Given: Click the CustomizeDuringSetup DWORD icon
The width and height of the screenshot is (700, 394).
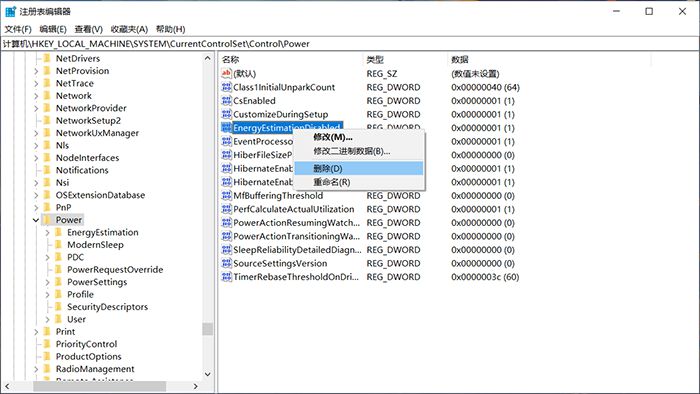Looking at the screenshot, I should (226, 114).
